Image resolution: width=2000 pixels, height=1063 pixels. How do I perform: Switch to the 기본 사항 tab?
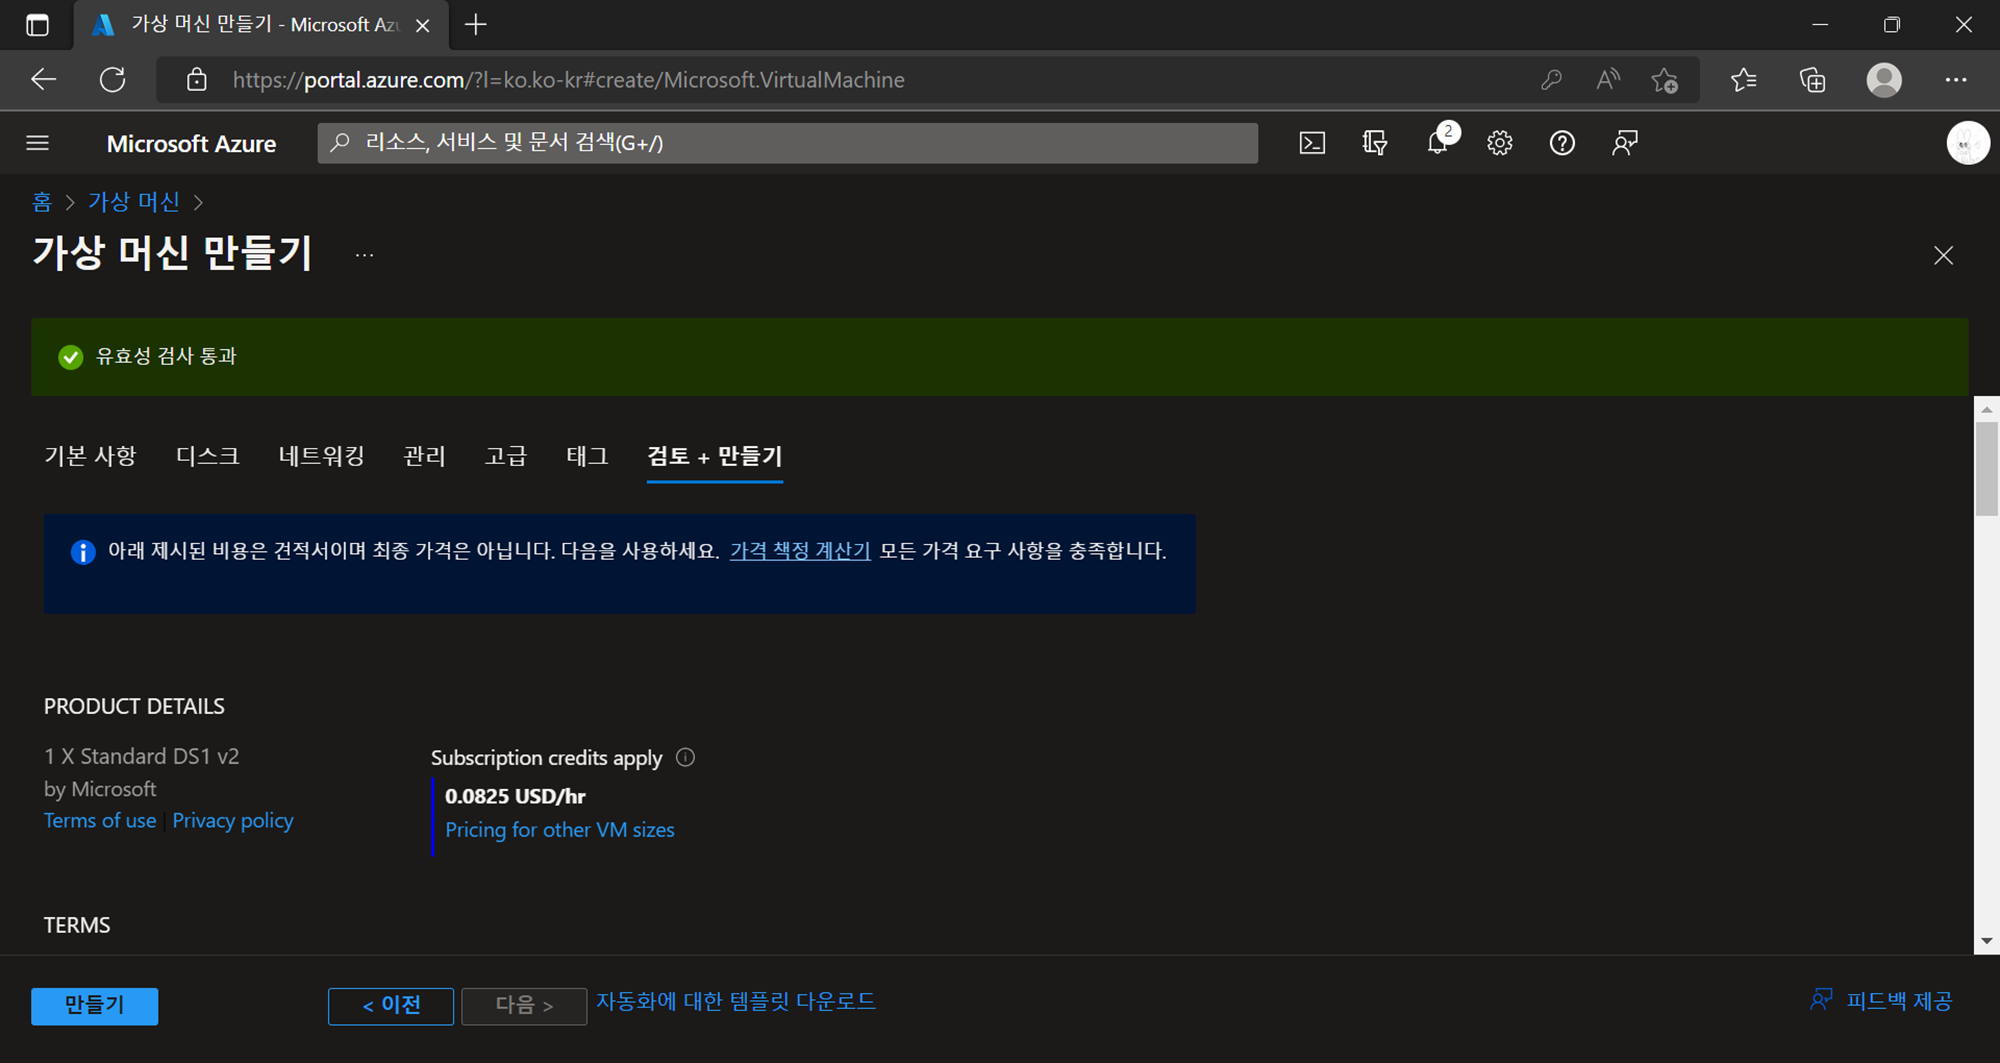[90, 456]
